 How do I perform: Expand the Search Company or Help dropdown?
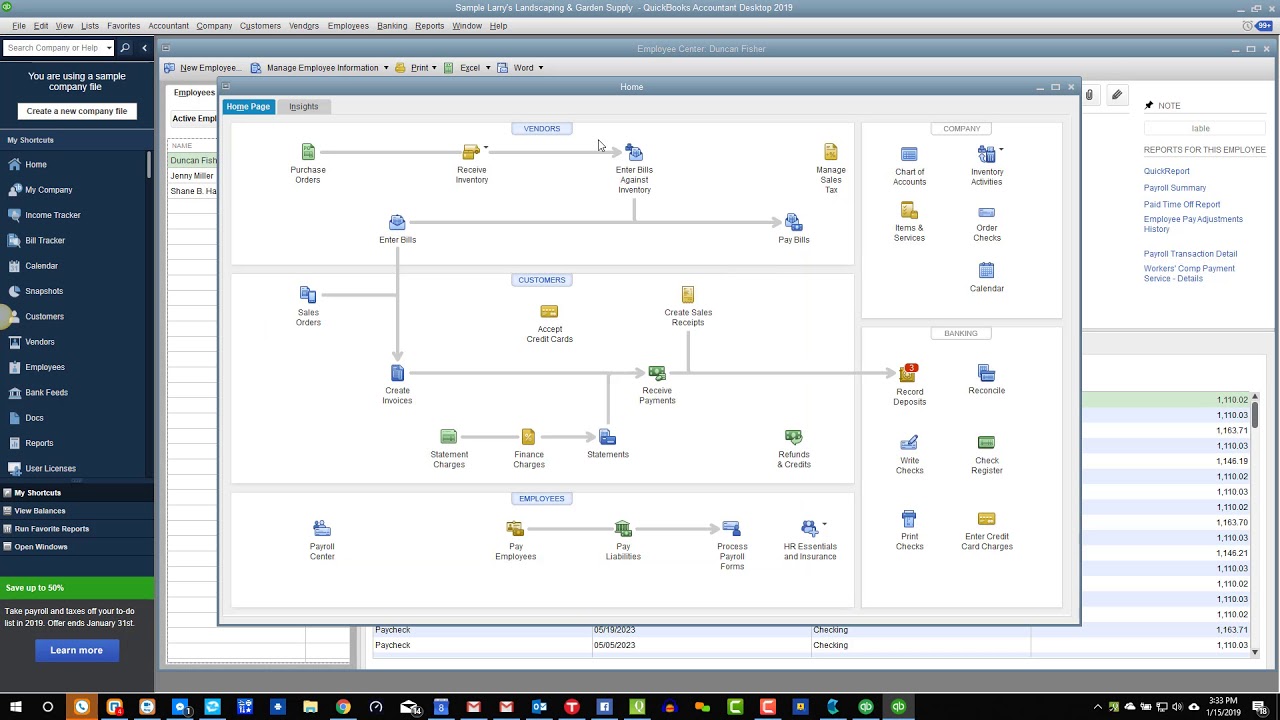pos(109,48)
